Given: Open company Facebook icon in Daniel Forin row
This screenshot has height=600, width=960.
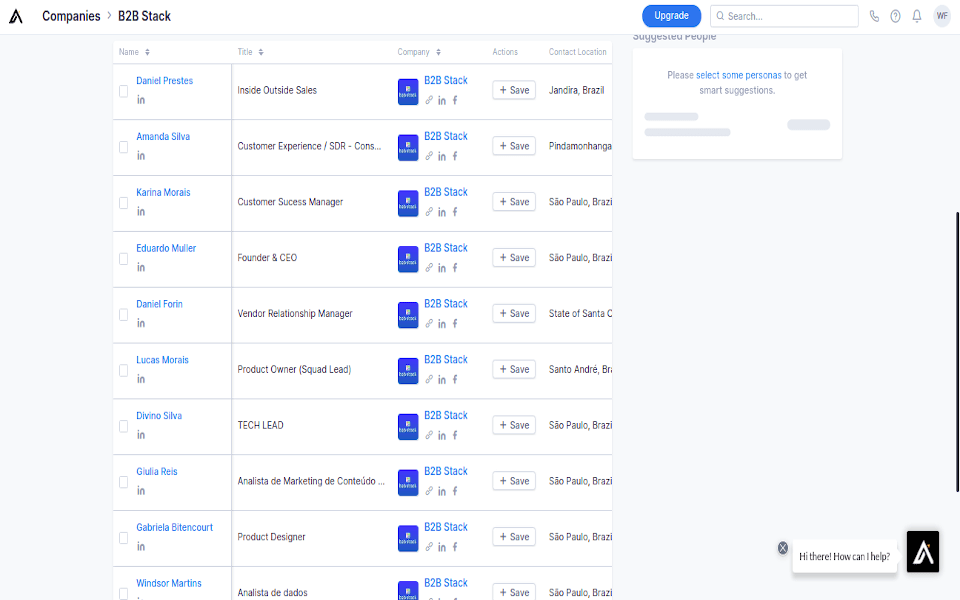Looking at the screenshot, I should pyautogui.click(x=455, y=323).
